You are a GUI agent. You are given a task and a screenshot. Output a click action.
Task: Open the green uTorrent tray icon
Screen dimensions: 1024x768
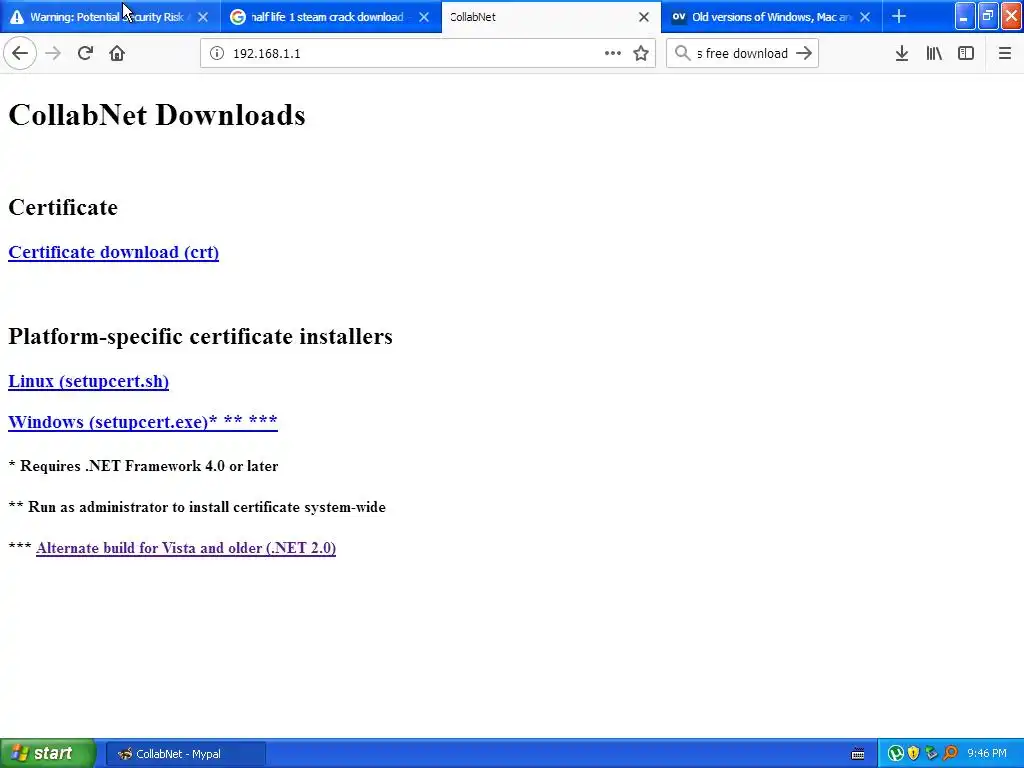(x=896, y=754)
